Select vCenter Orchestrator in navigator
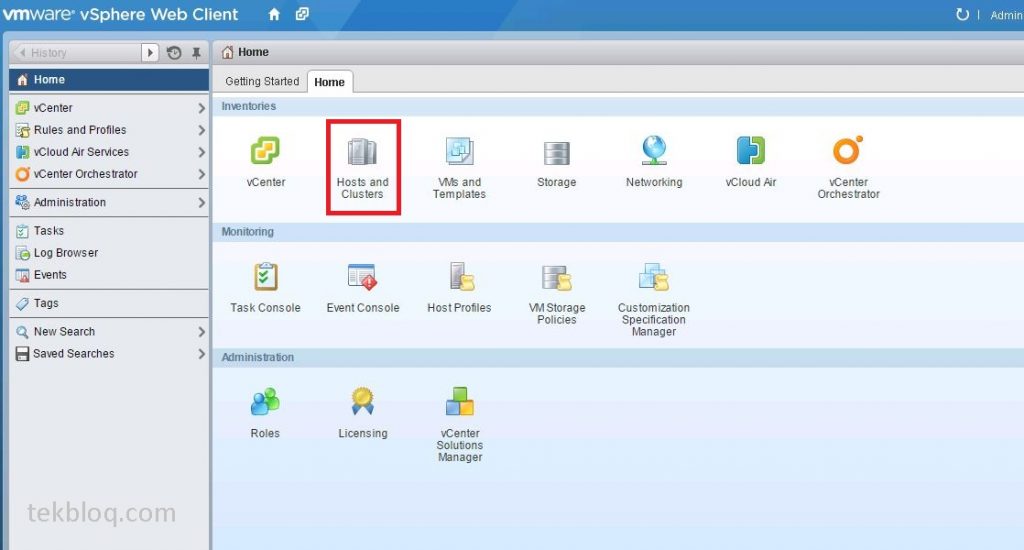1024x550 pixels. pos(109,174)
